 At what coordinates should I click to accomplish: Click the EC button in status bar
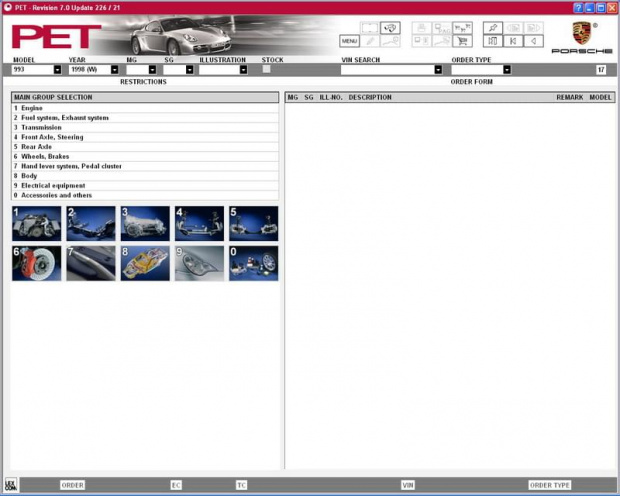point(176,485)
